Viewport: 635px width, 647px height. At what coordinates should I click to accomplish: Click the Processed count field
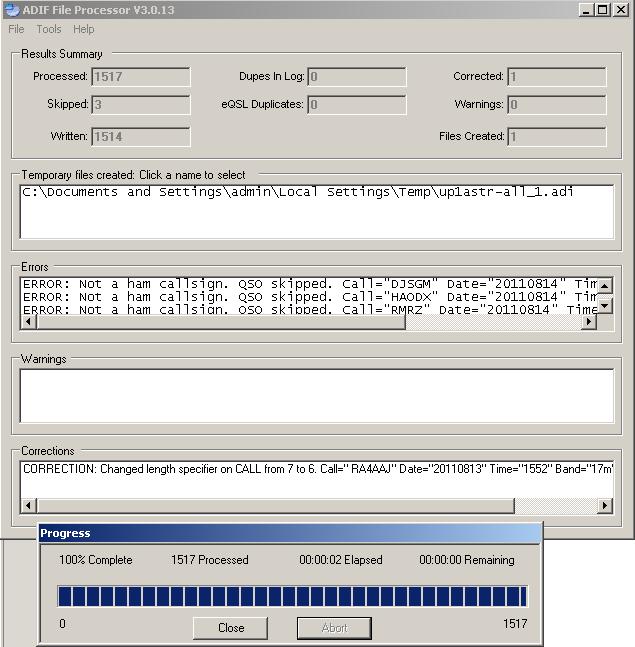[x=140, y=77]
